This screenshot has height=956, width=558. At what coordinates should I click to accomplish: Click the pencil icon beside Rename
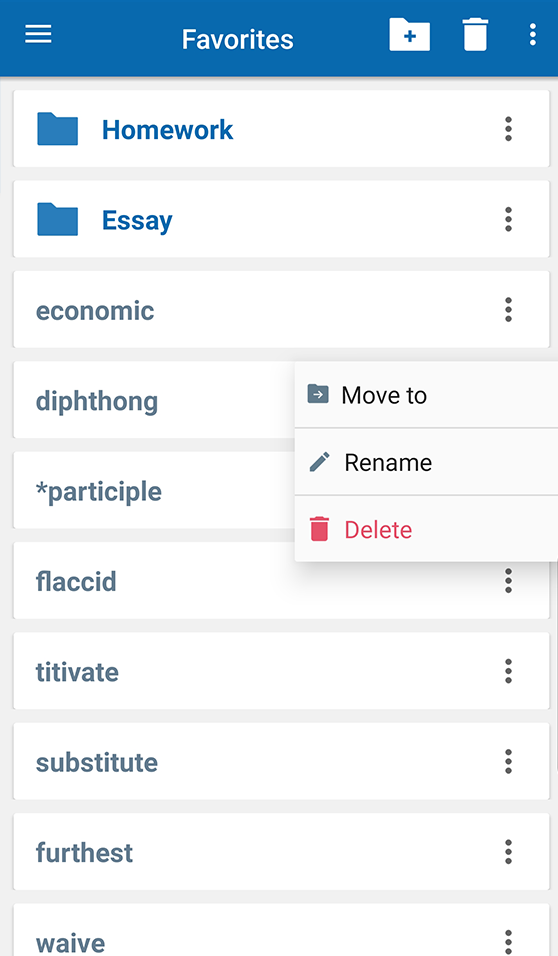319,462
